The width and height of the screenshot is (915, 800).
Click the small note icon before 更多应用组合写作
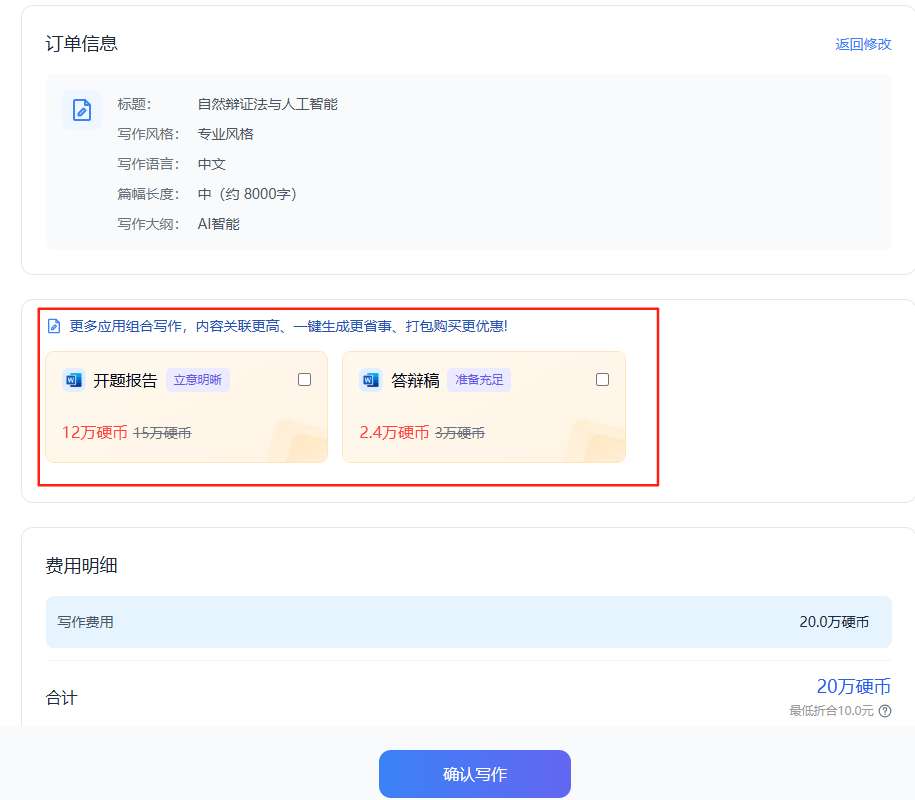(x=55, y=326)
